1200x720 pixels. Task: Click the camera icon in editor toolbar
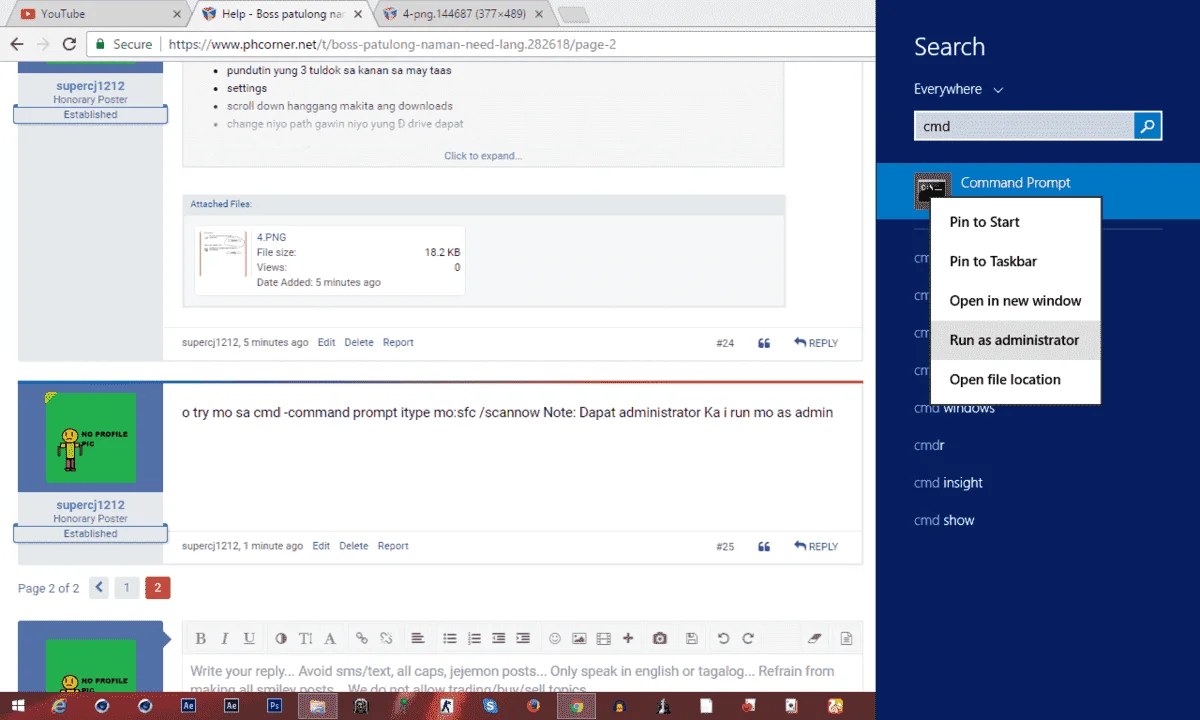tap(660, 638)
